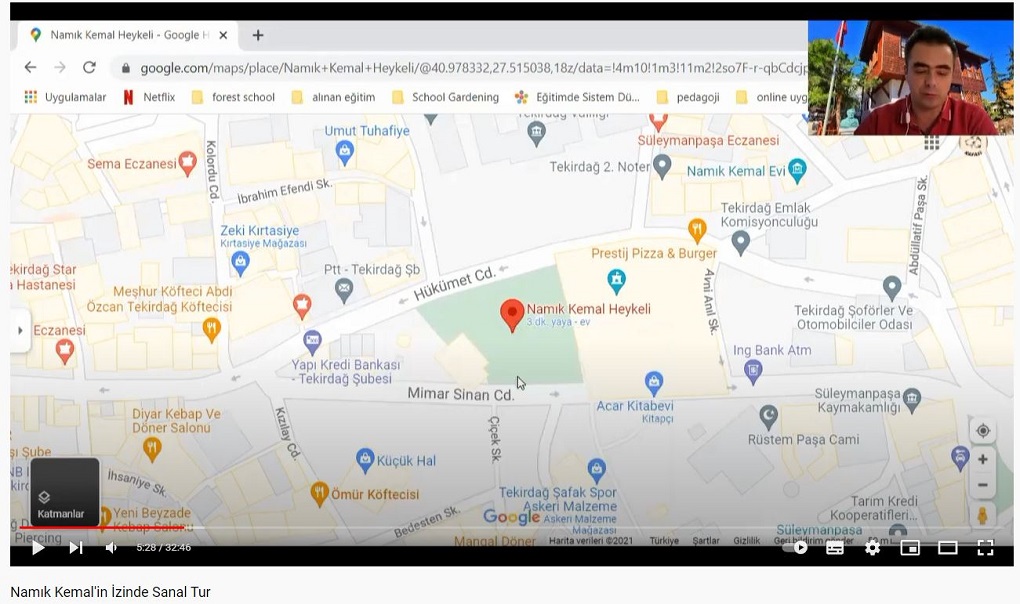Zoom in on the map
The image size is (1020, 604).
point(982,459)
